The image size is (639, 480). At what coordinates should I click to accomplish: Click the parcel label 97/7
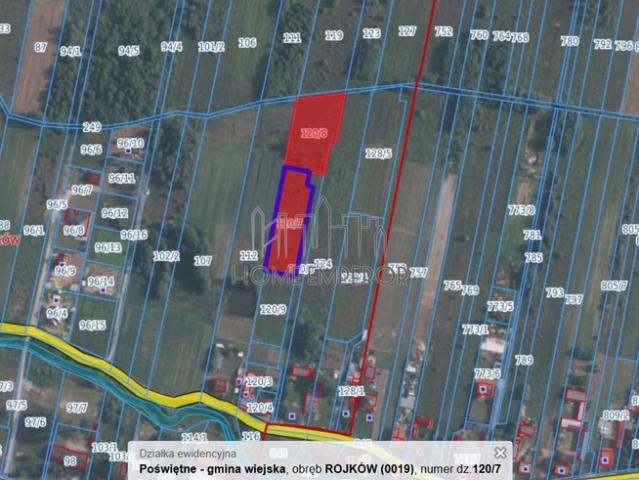(x=77, y=407)
